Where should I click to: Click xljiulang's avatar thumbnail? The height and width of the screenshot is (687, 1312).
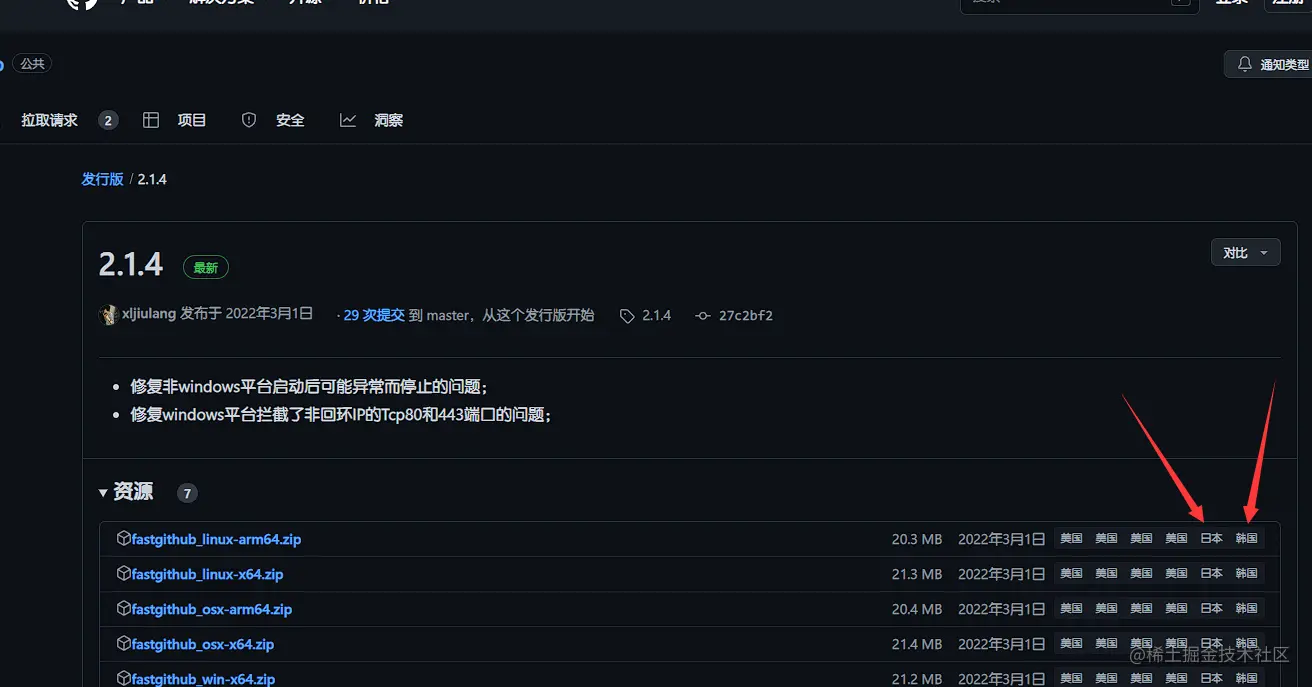pyautogui.click(x=109, y=314)
